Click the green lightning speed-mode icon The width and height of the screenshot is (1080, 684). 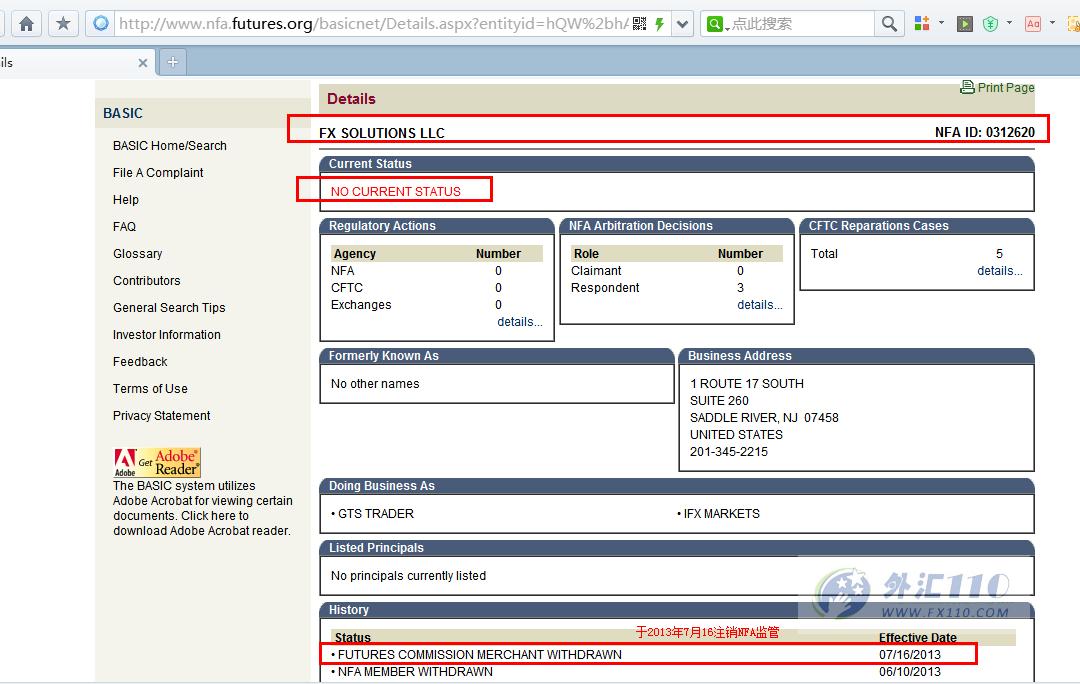[660, 24]
